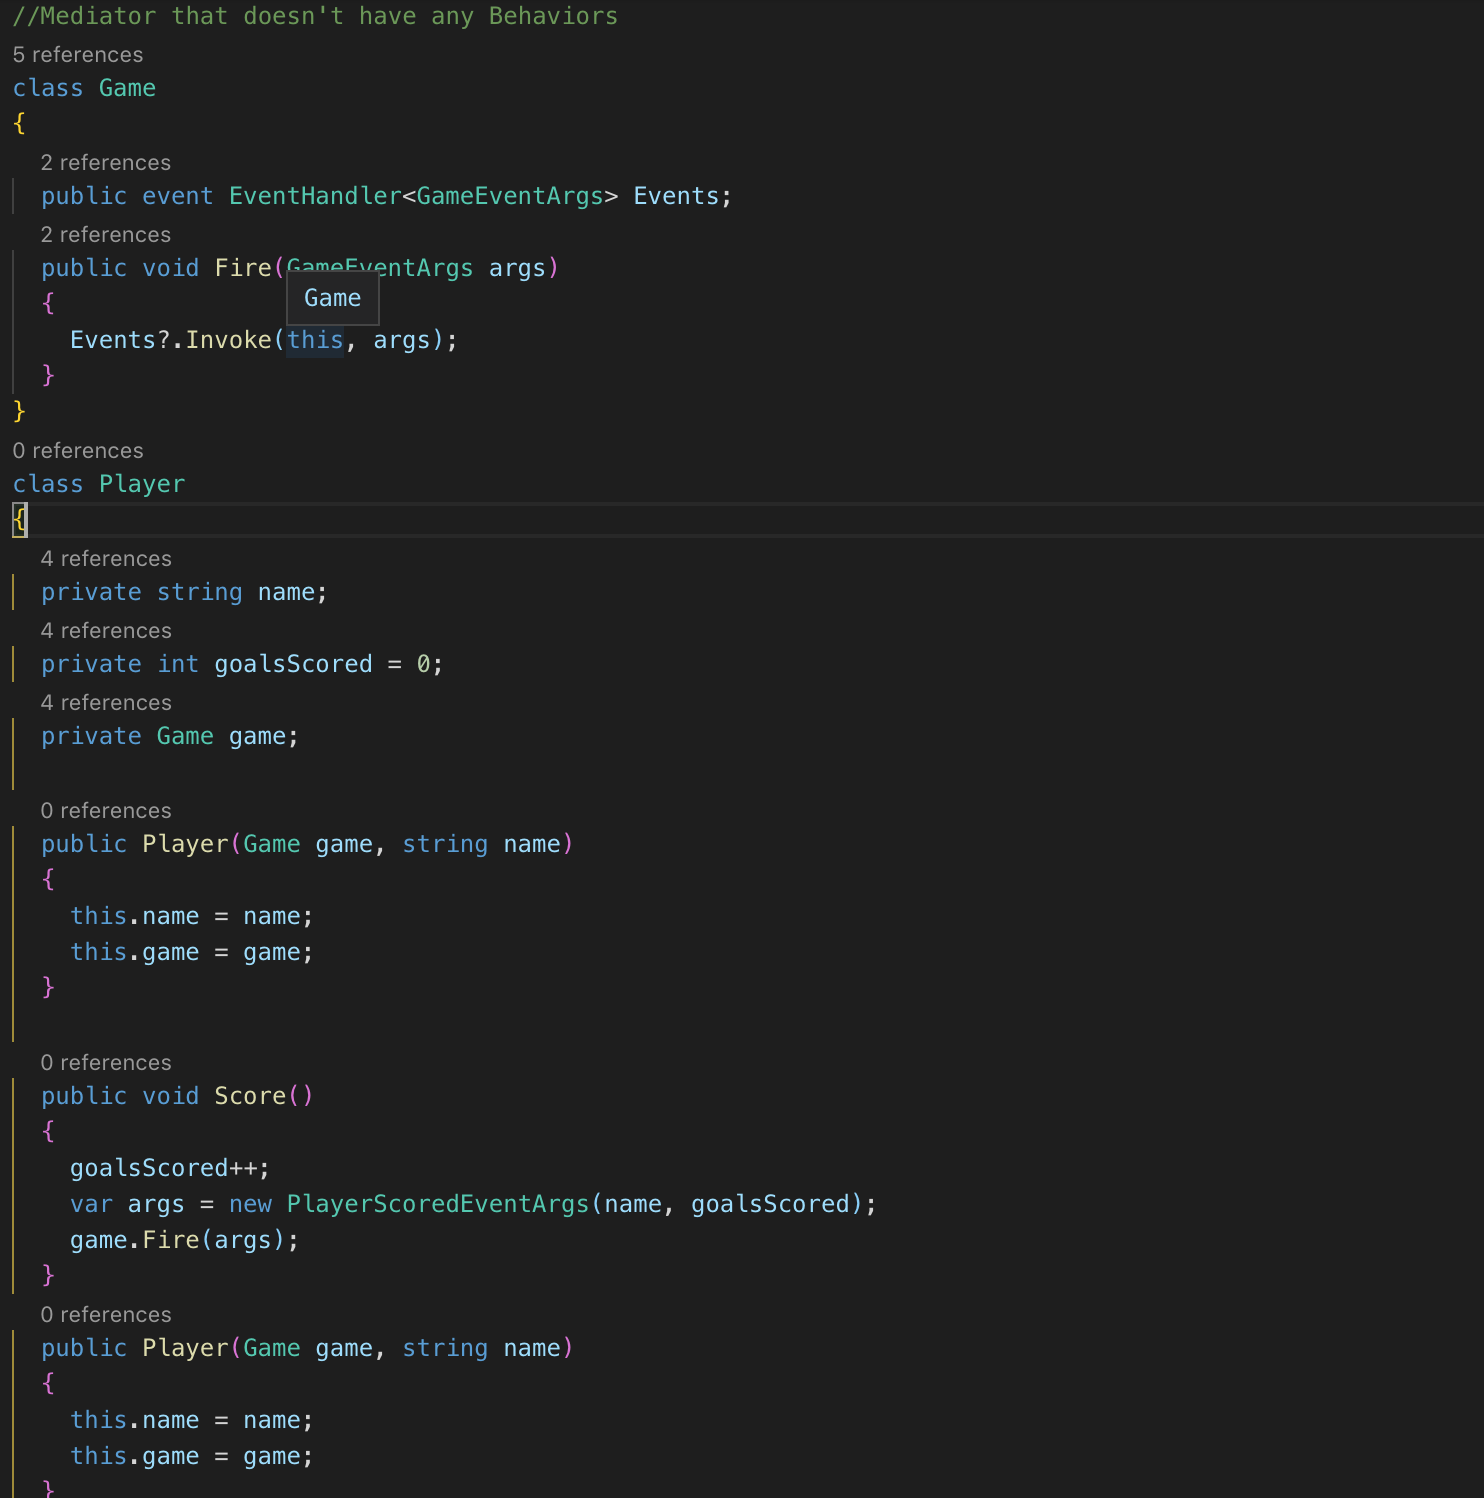Image resolution: width=1484 pixels, height=1498 pixels.
Task: Click 'GameEventArgs' generic argument in EventHandler
Action: tap(510, 196)
